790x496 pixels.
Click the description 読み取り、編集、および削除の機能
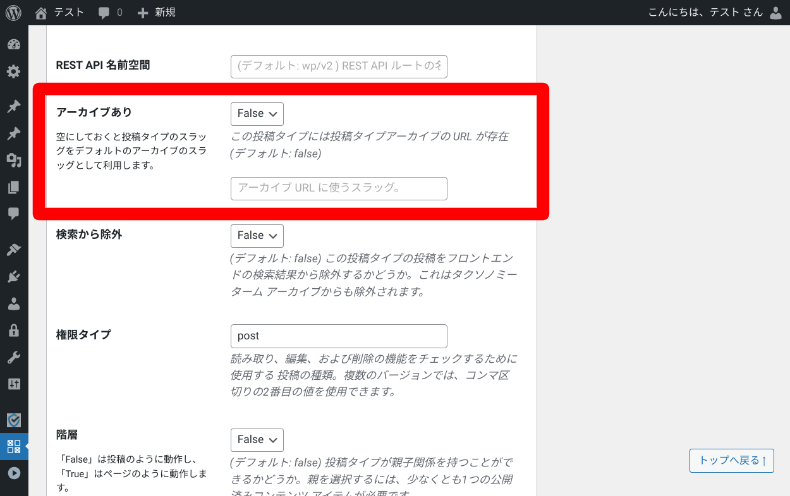click(373, 375)
